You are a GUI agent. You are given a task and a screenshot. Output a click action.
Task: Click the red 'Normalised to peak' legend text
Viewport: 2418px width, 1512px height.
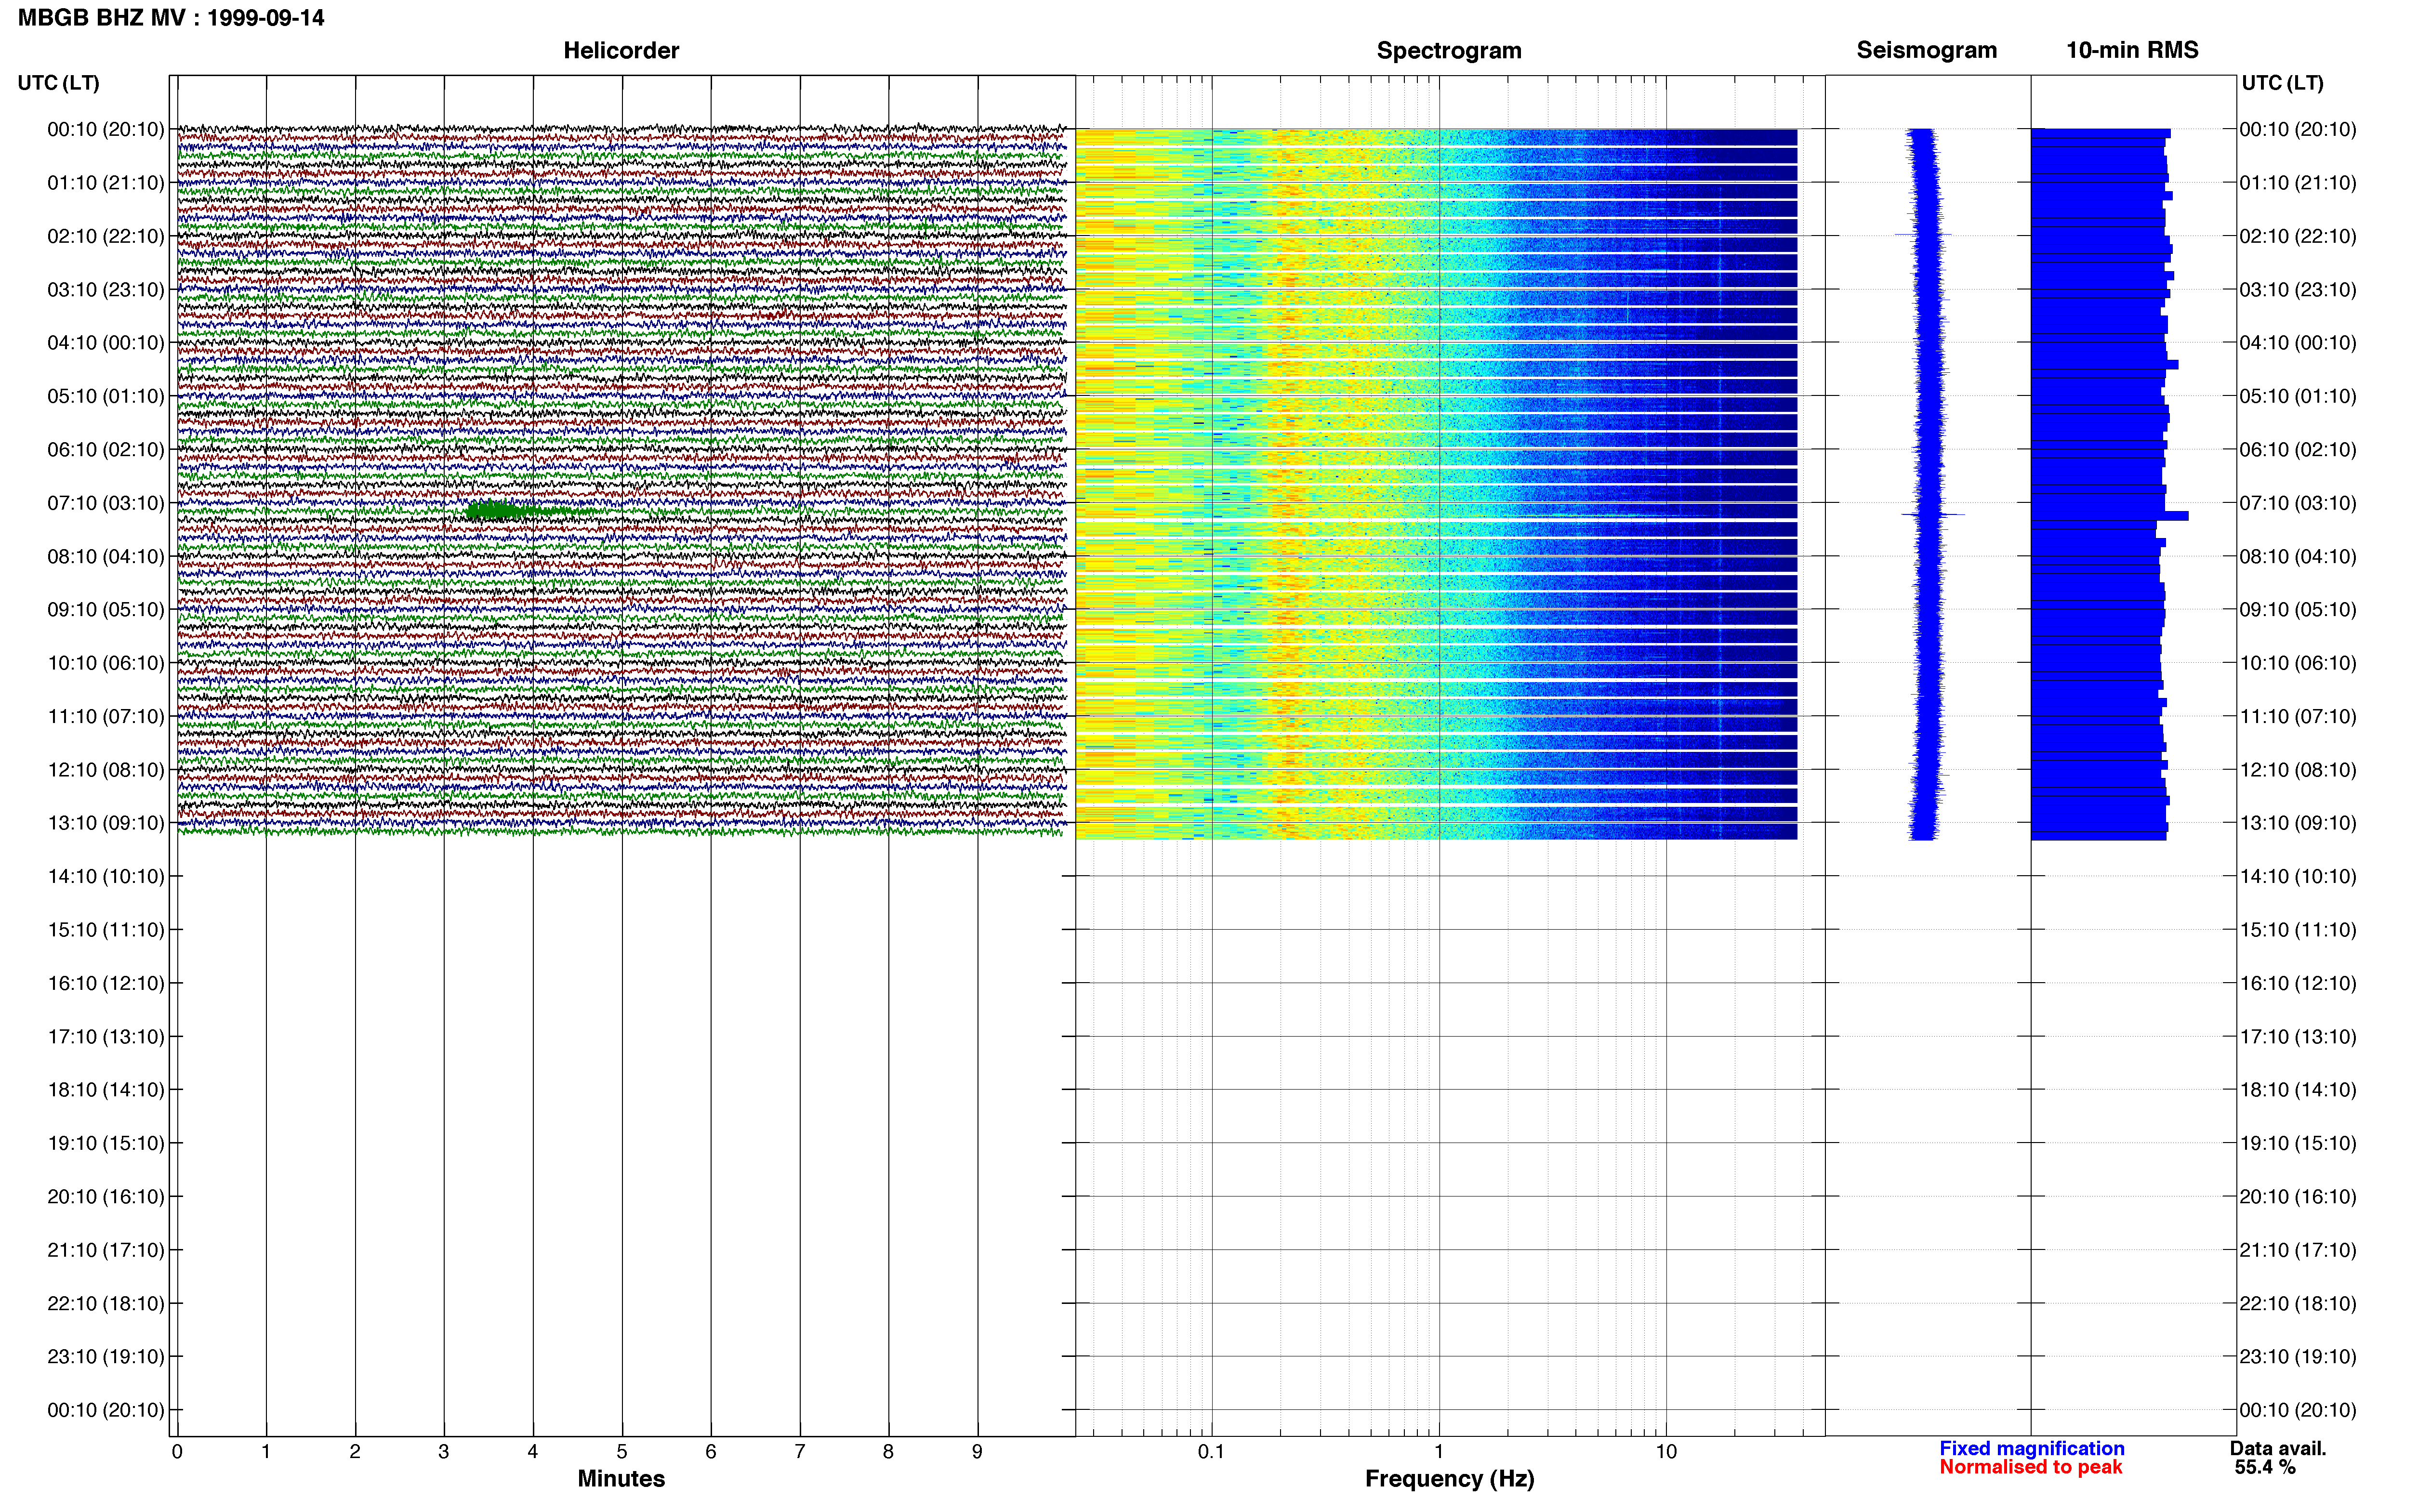click(2030, 1467)
